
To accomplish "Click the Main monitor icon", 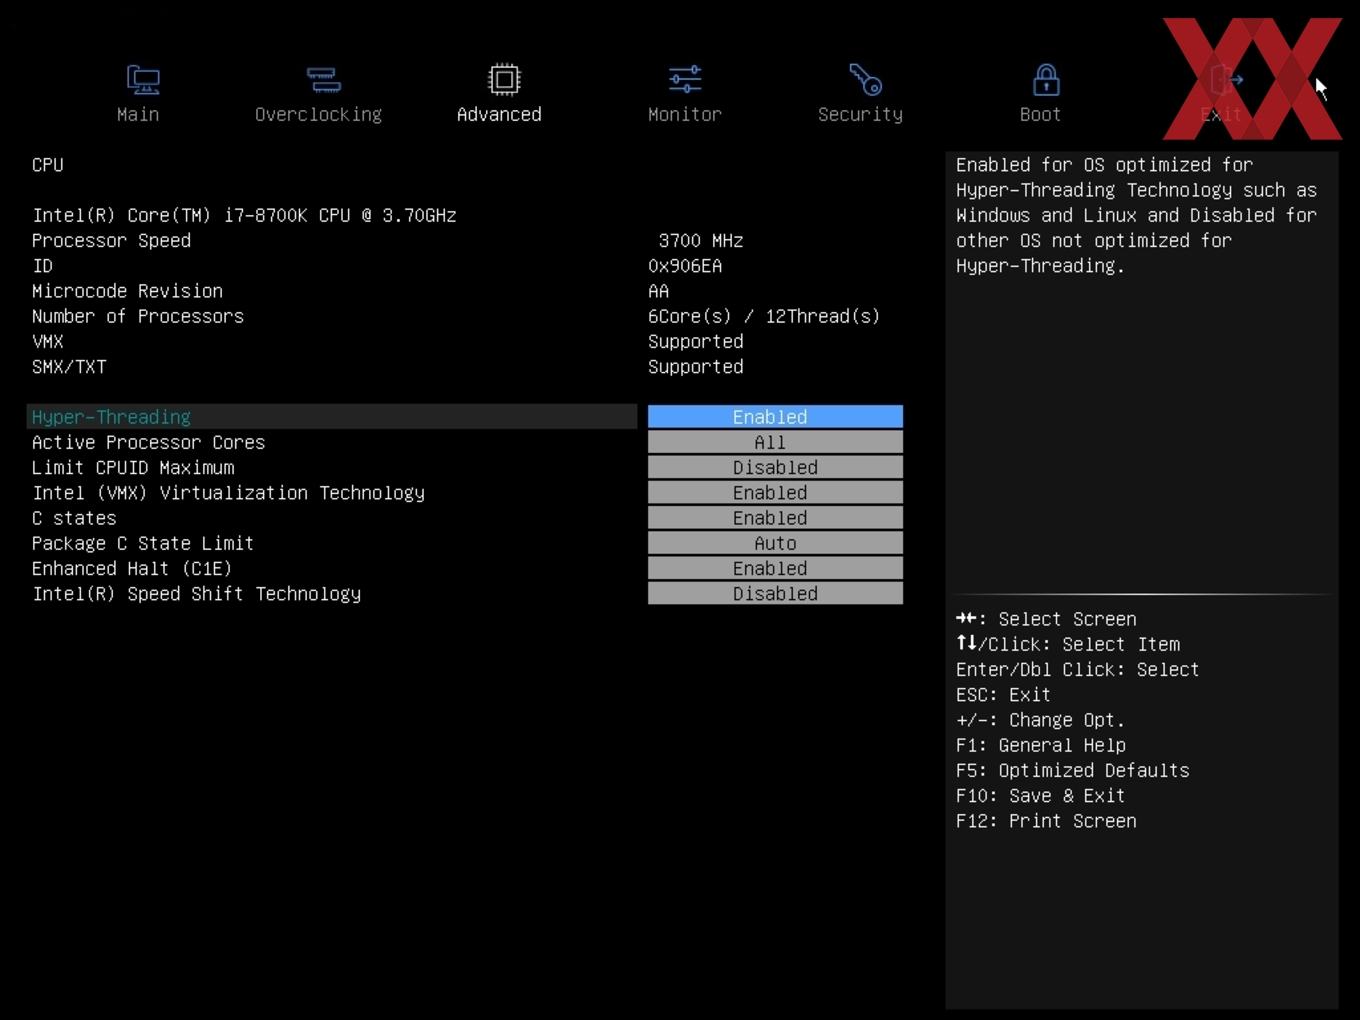I will tap(143, 80).
